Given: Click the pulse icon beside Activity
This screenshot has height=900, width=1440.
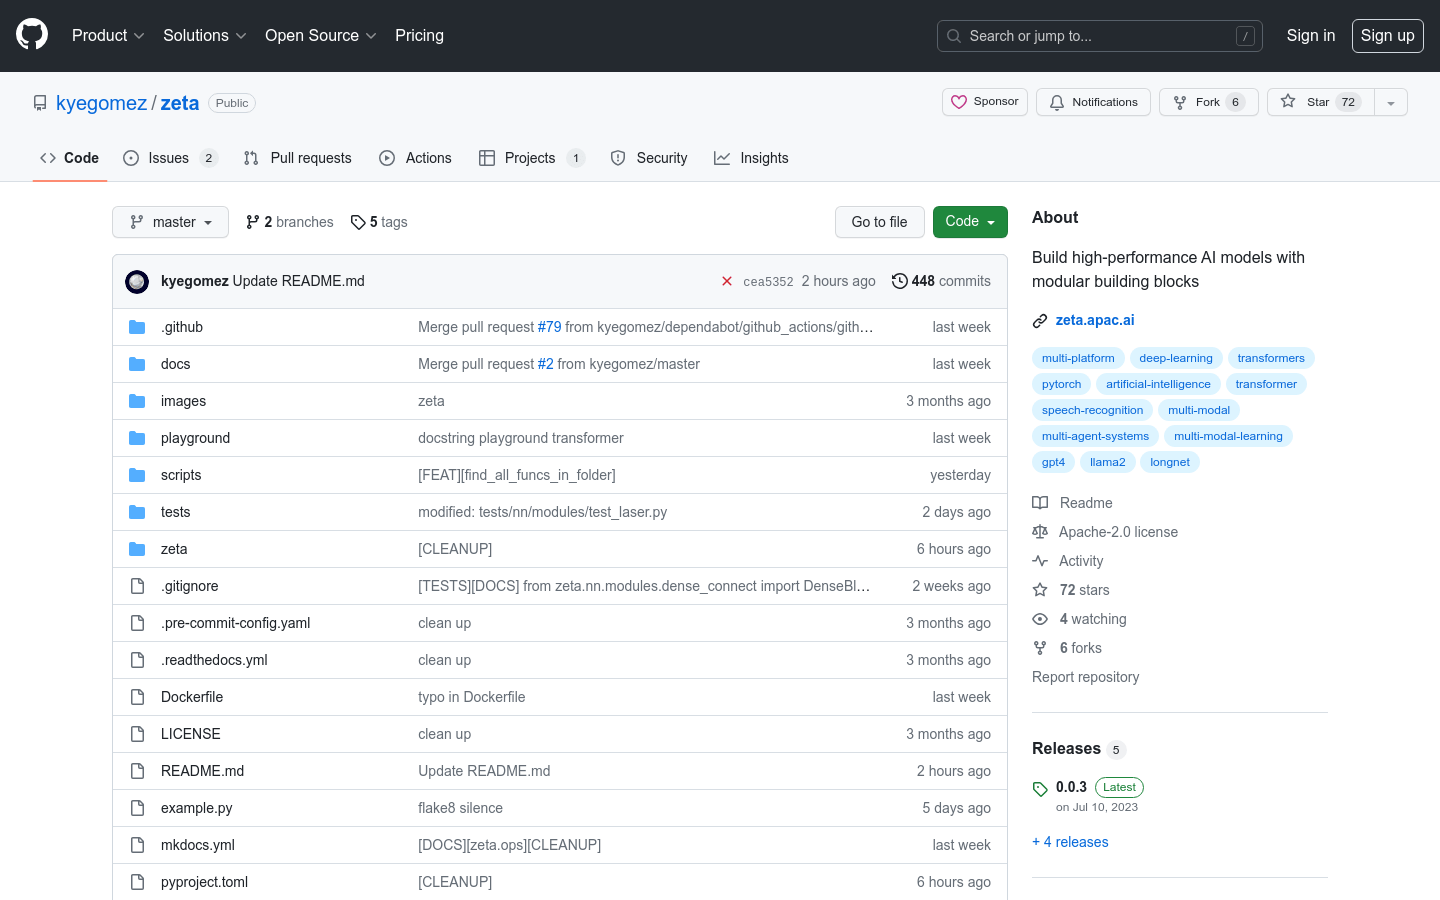Looking at the screenshot, I should (1040, 561).
